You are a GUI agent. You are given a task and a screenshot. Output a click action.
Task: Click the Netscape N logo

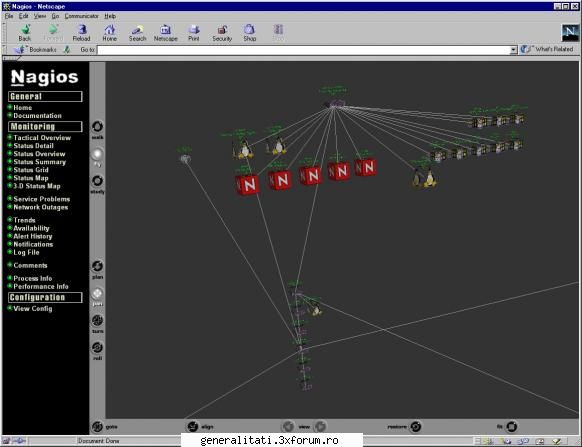tap(570, 33)
